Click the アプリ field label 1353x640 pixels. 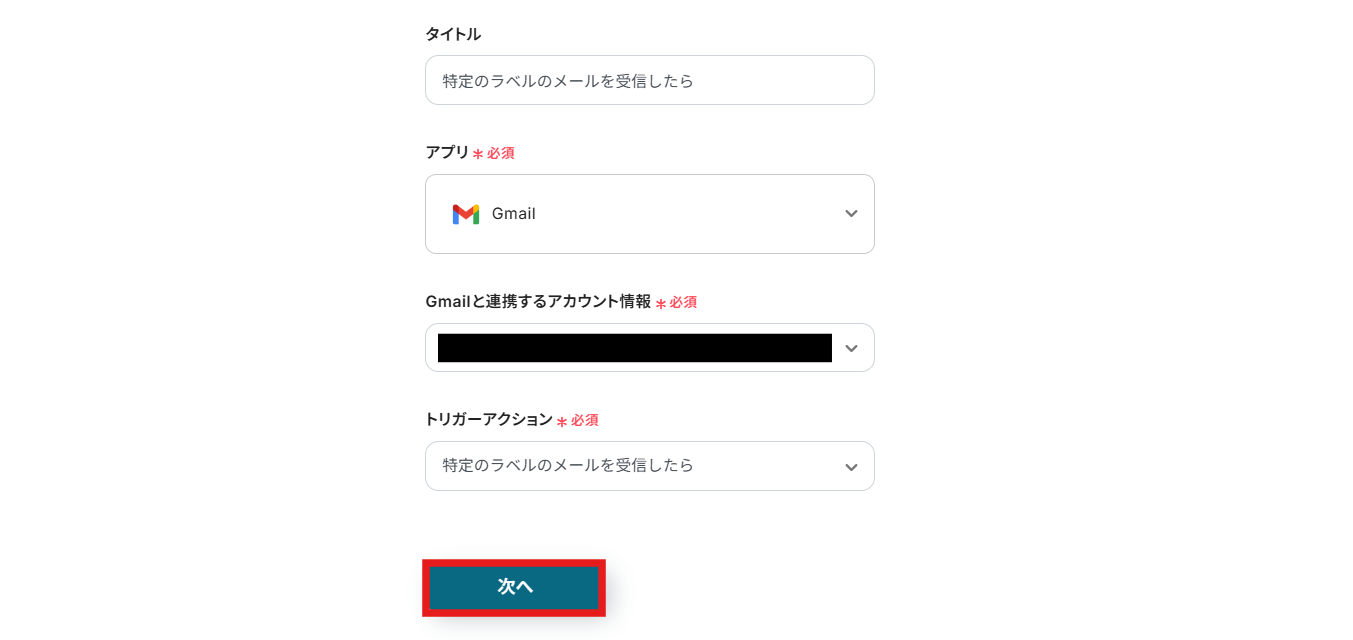pyautogui.click(x=447, y=152)
